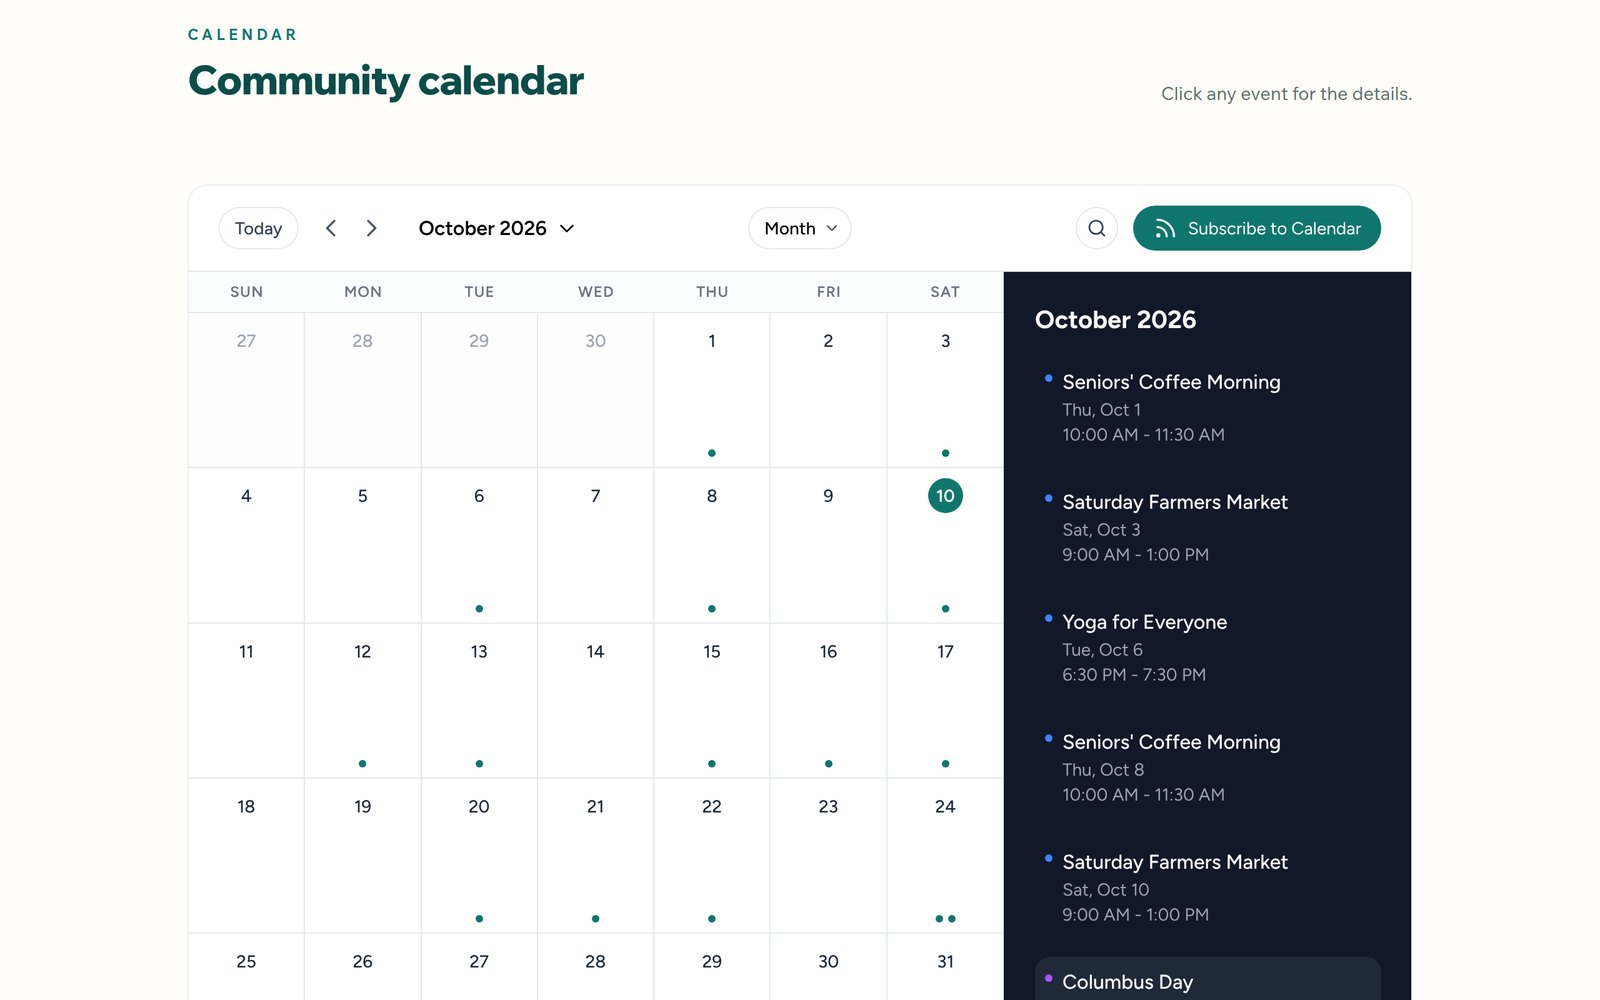Click the SUN column header
The height and width of the screenshot is (1000, 1600).
[246, 292]
